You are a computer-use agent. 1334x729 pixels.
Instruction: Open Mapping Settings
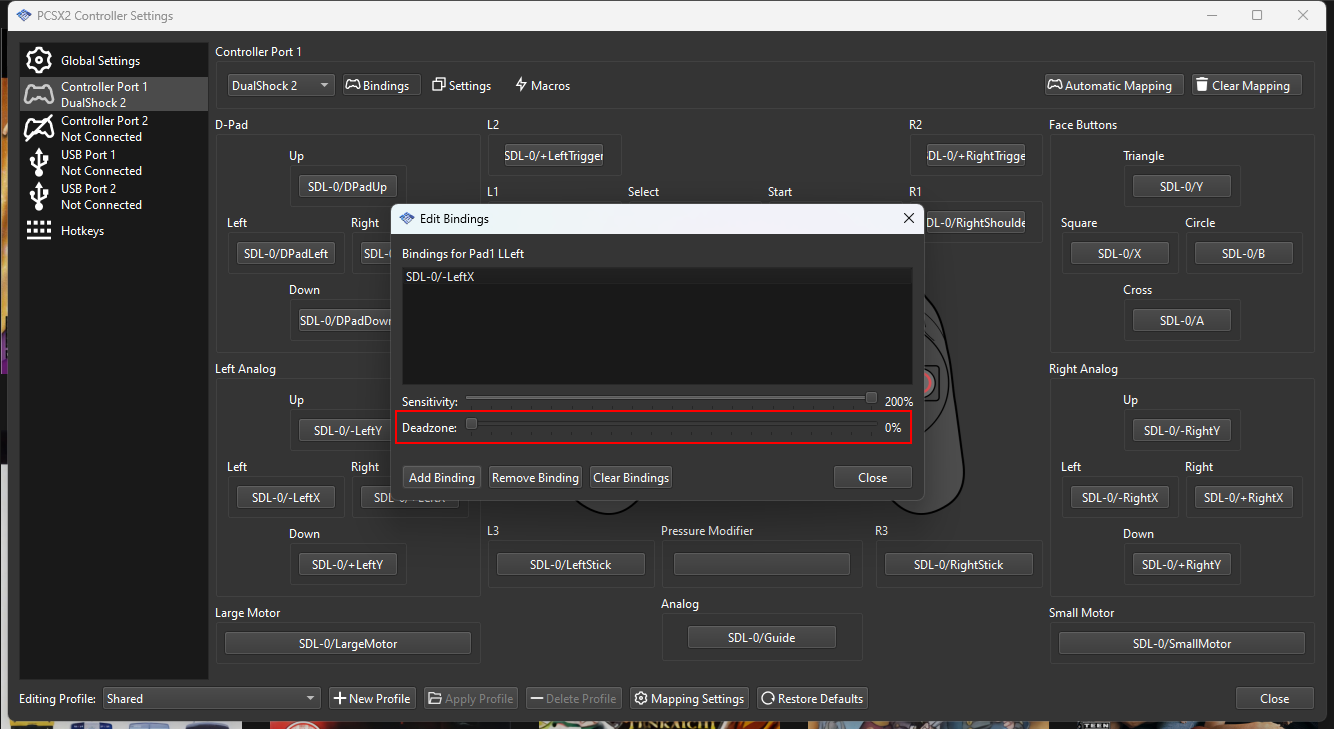coord(690,698)
